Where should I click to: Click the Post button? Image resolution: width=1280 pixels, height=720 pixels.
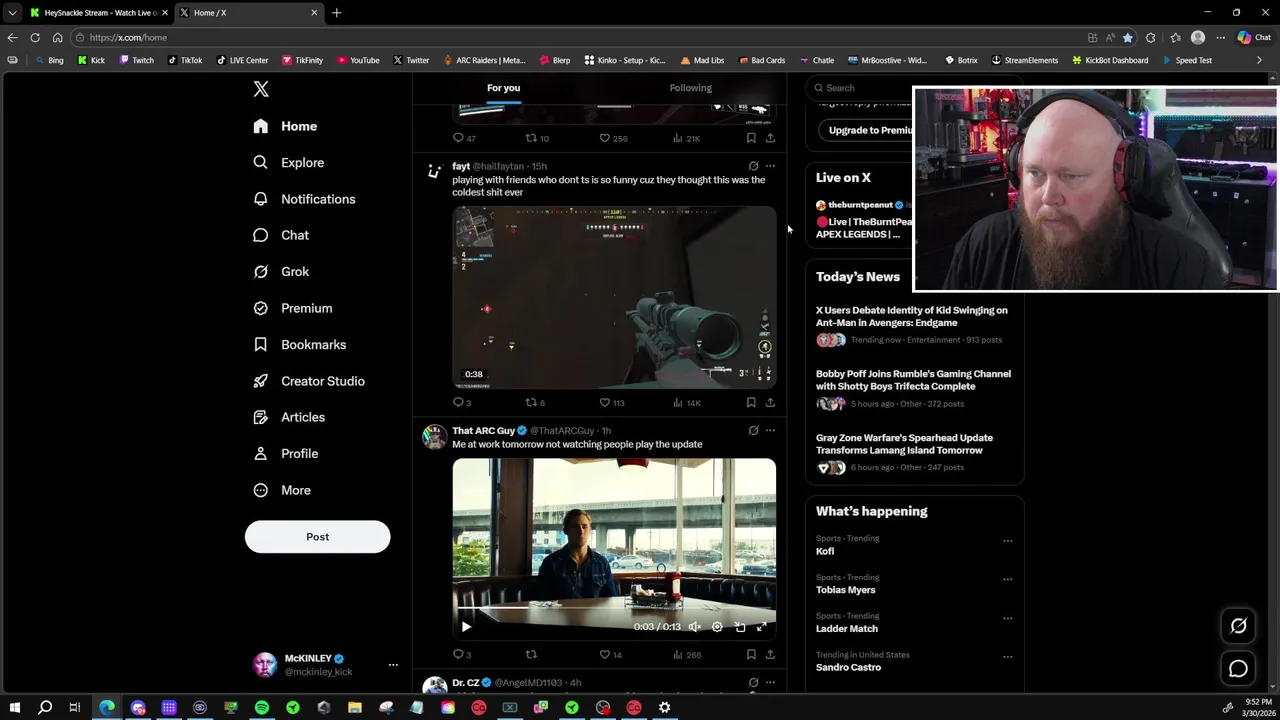(317, 537)
